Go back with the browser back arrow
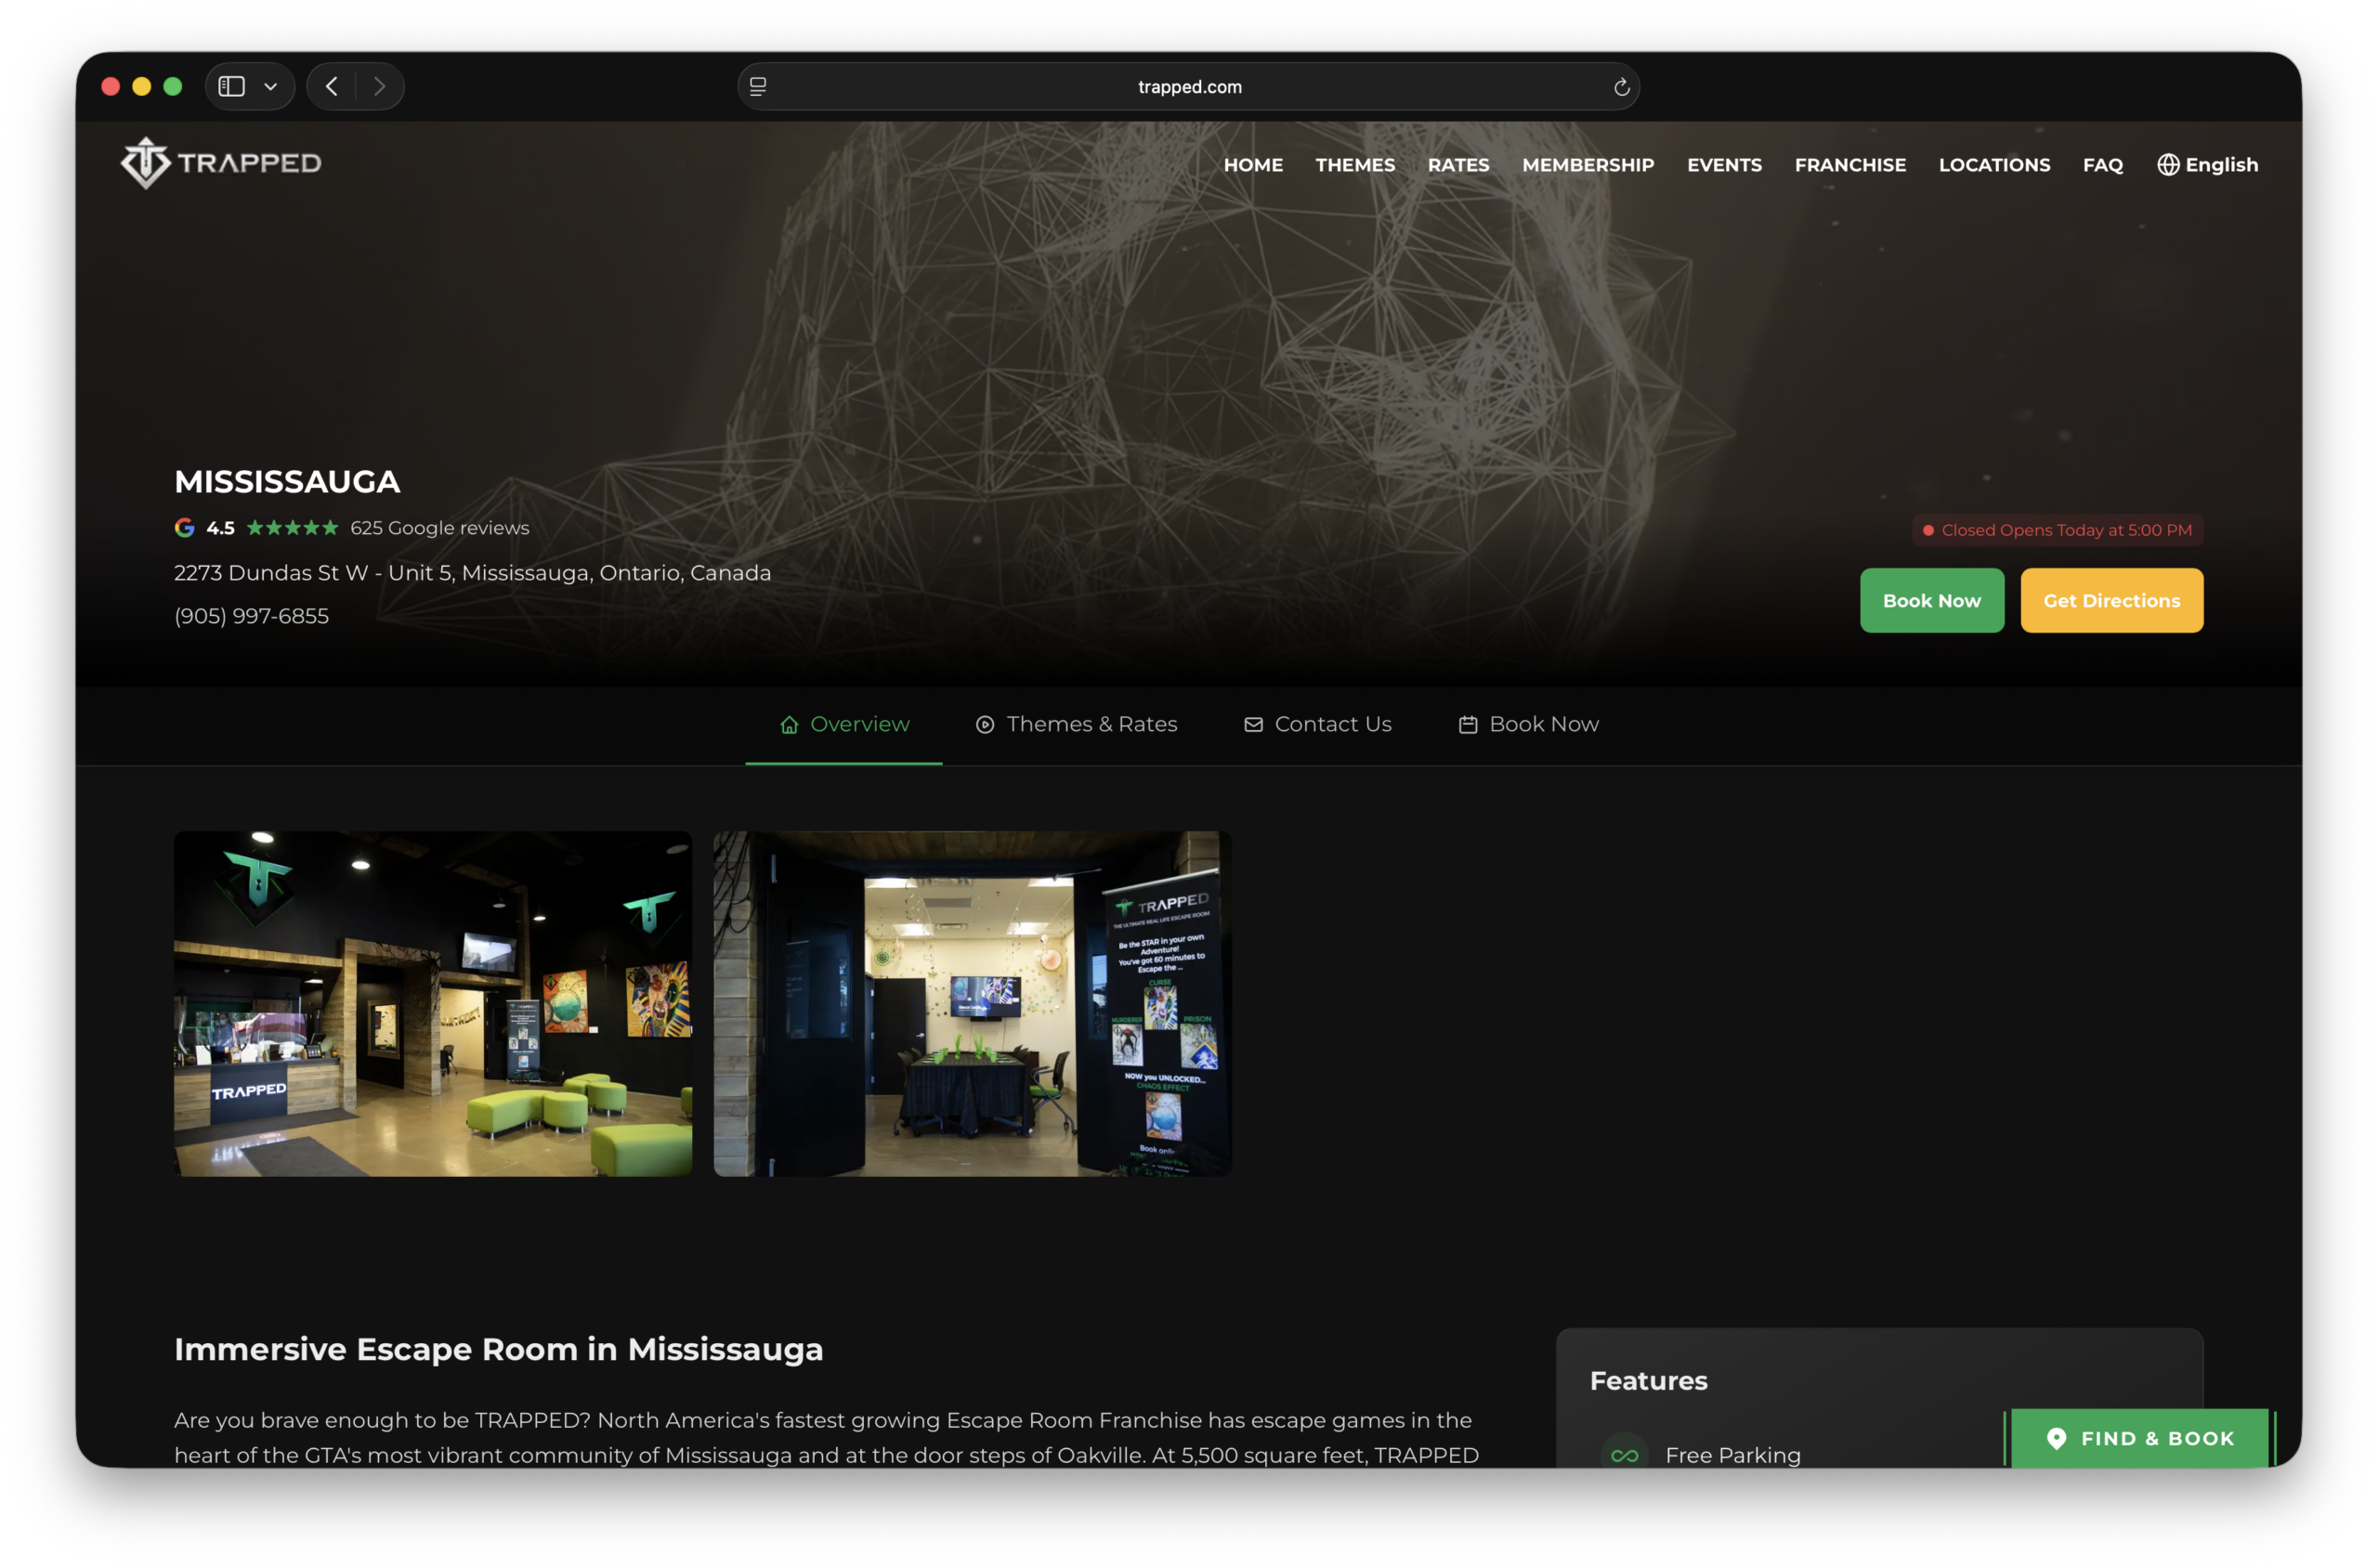 point(332,87)
